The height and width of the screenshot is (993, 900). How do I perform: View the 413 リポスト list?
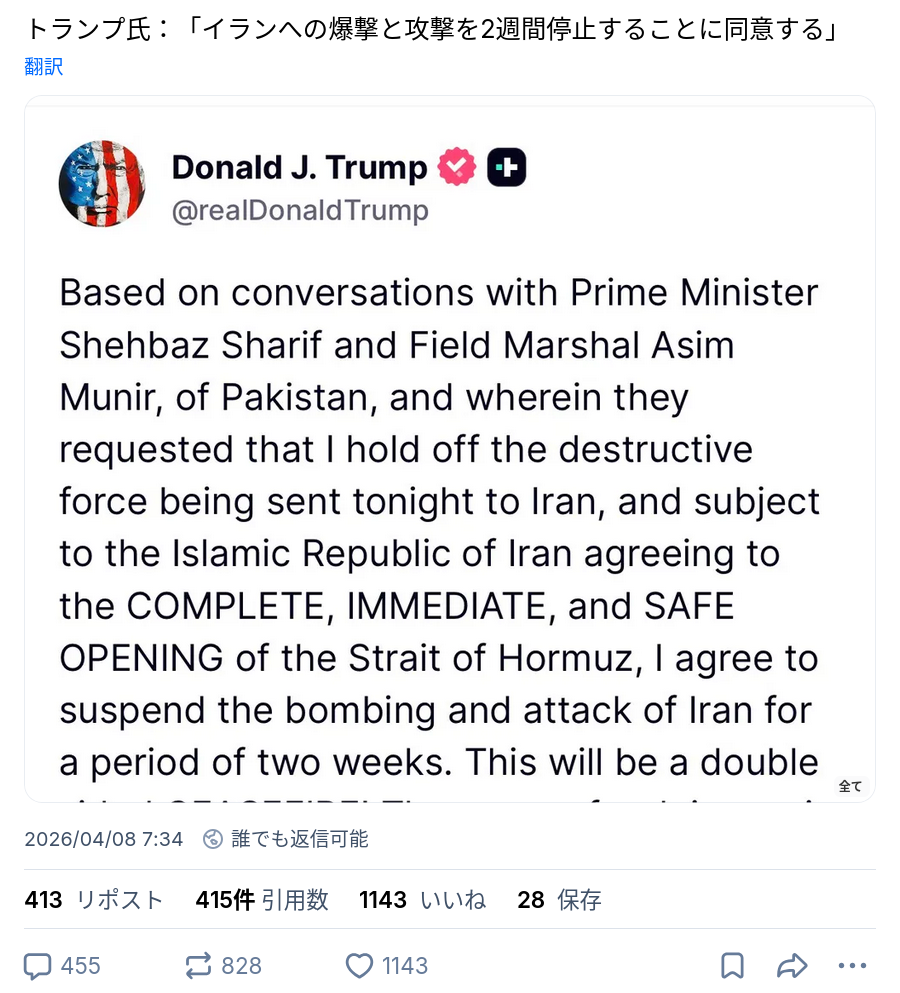coord(93,899)
